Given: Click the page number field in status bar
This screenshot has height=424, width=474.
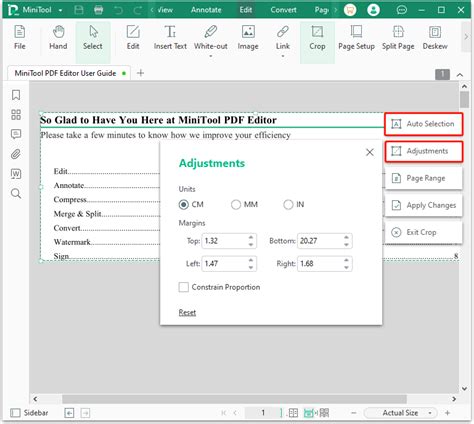Looking at the screenshot, I should pos(263,413).
